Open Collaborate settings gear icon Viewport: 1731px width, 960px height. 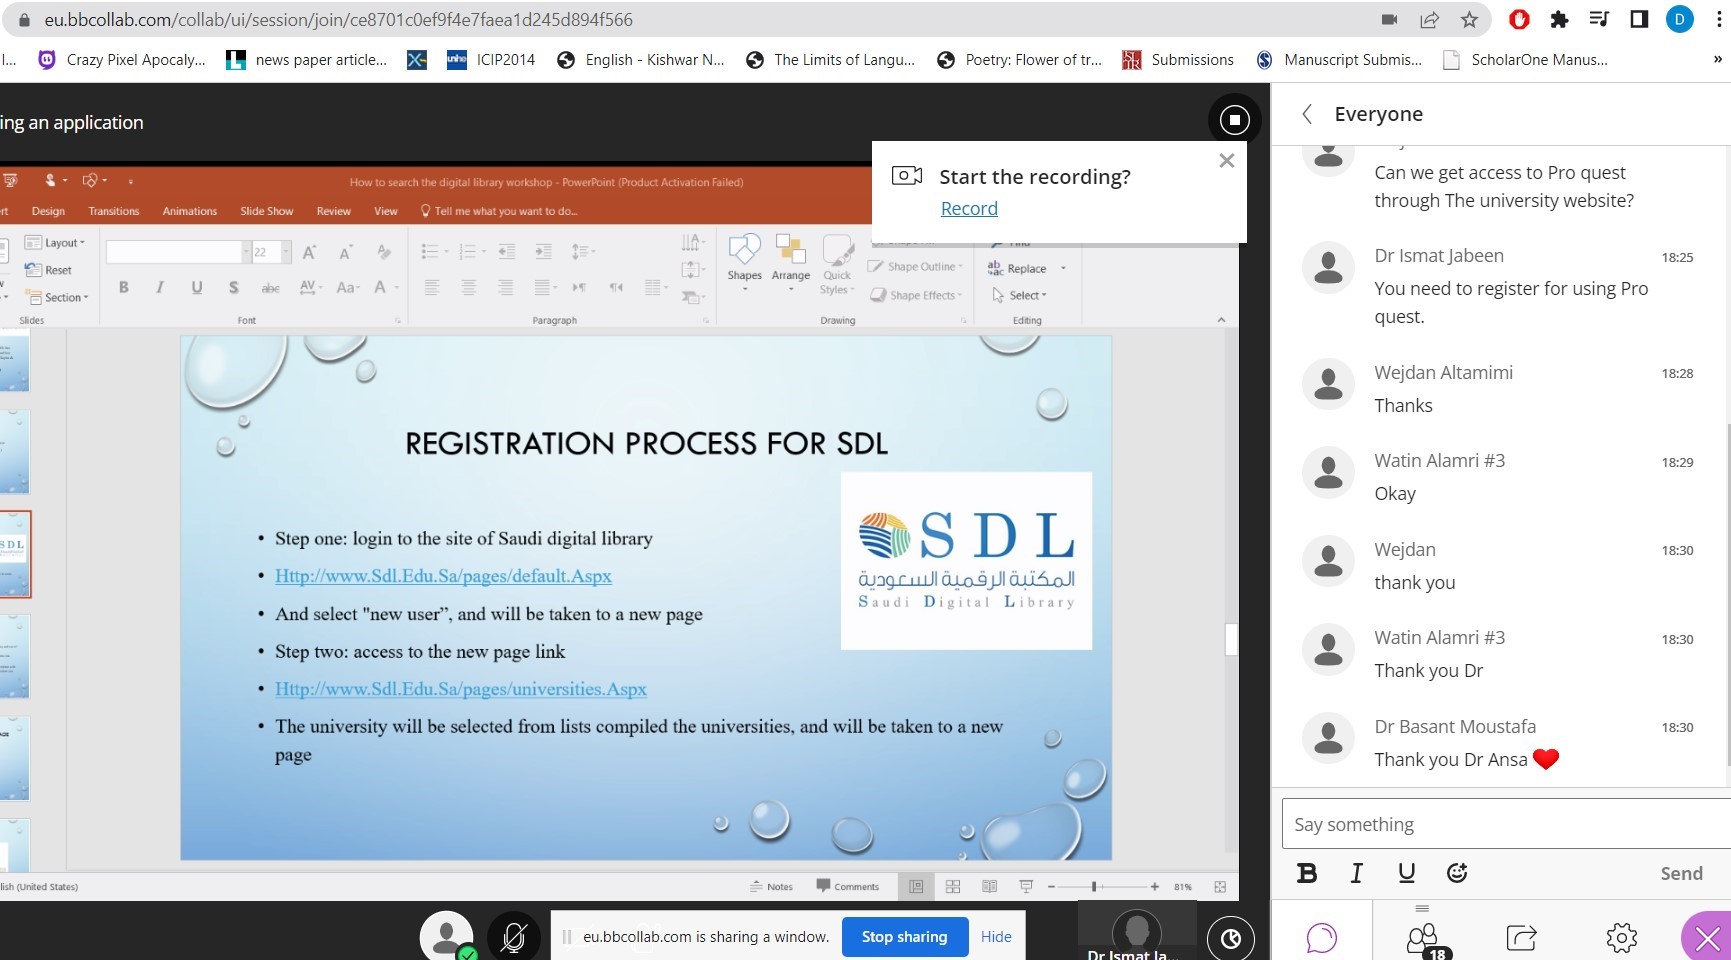click(x=1621, y=938)
